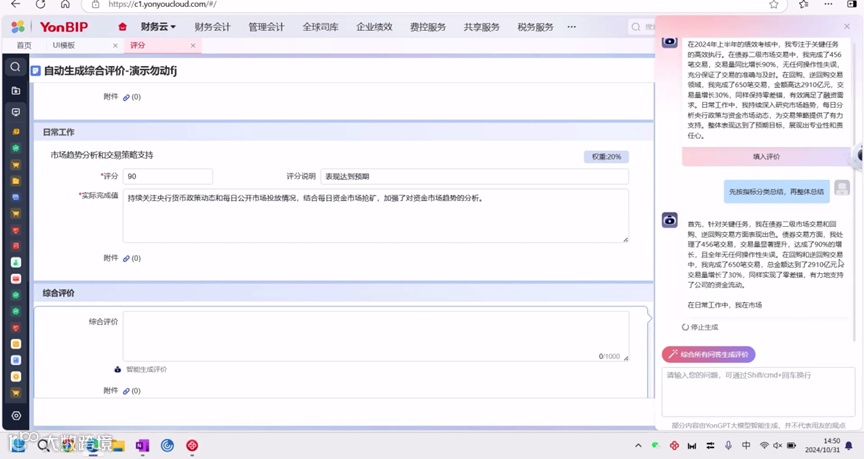The image size is (864, 459).
Task: Switch to the UI模板 tab
Action: click(64, 45)
